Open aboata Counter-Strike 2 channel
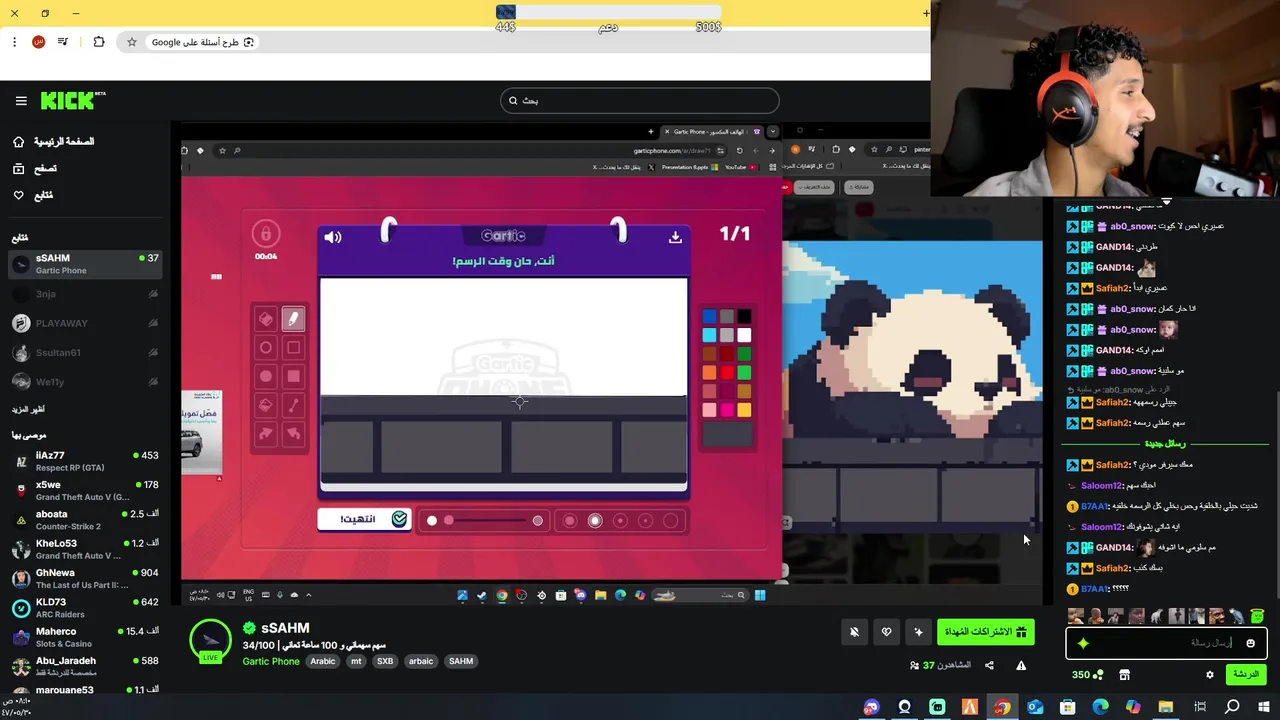Screen dimensions: 1280x720 pos(85,520)
